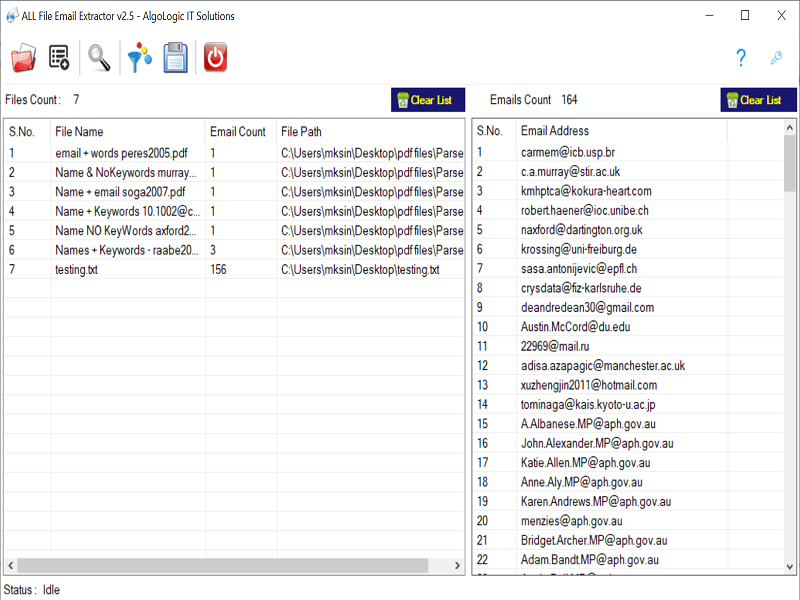Open the email filter funnel icon

pos(139,59)
